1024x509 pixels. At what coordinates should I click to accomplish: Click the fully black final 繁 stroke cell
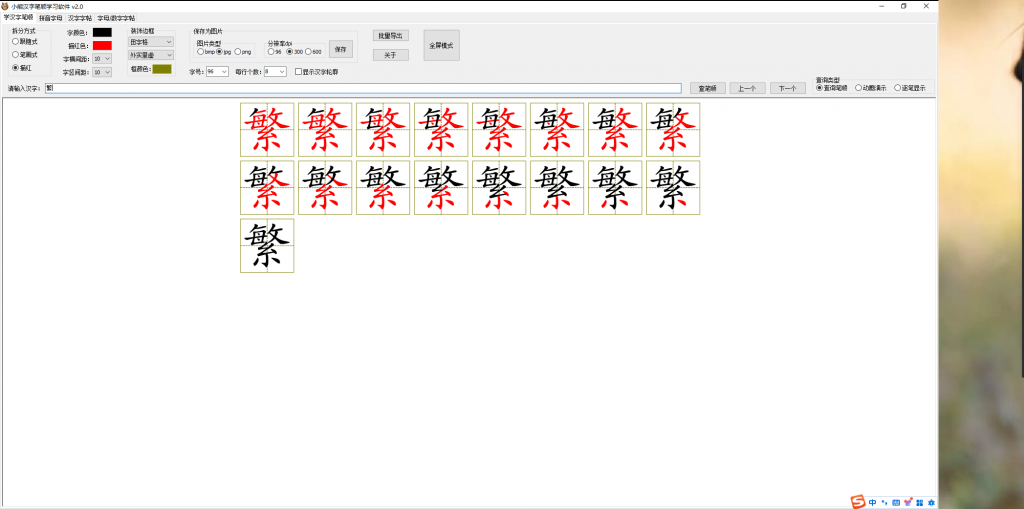[267, 246]
